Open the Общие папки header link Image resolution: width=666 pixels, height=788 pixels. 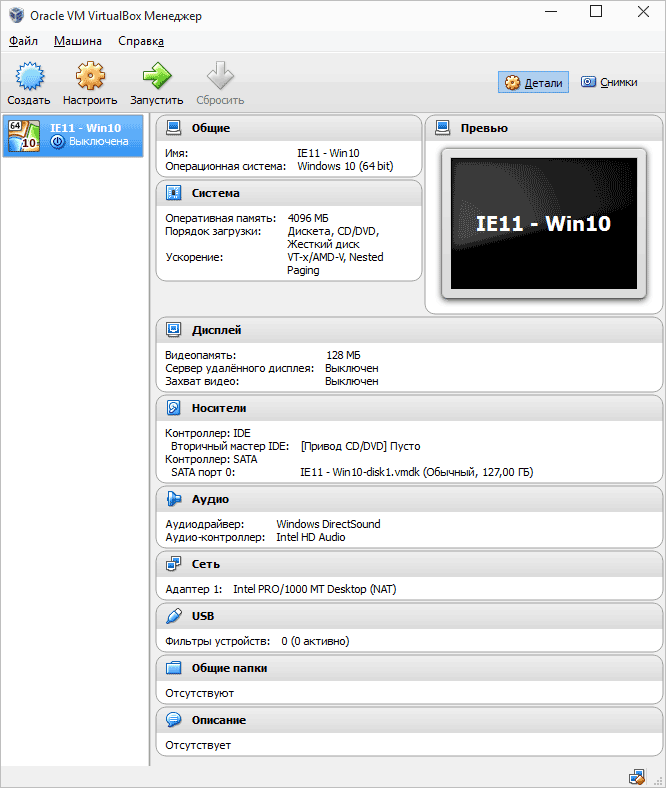[229, 668]
